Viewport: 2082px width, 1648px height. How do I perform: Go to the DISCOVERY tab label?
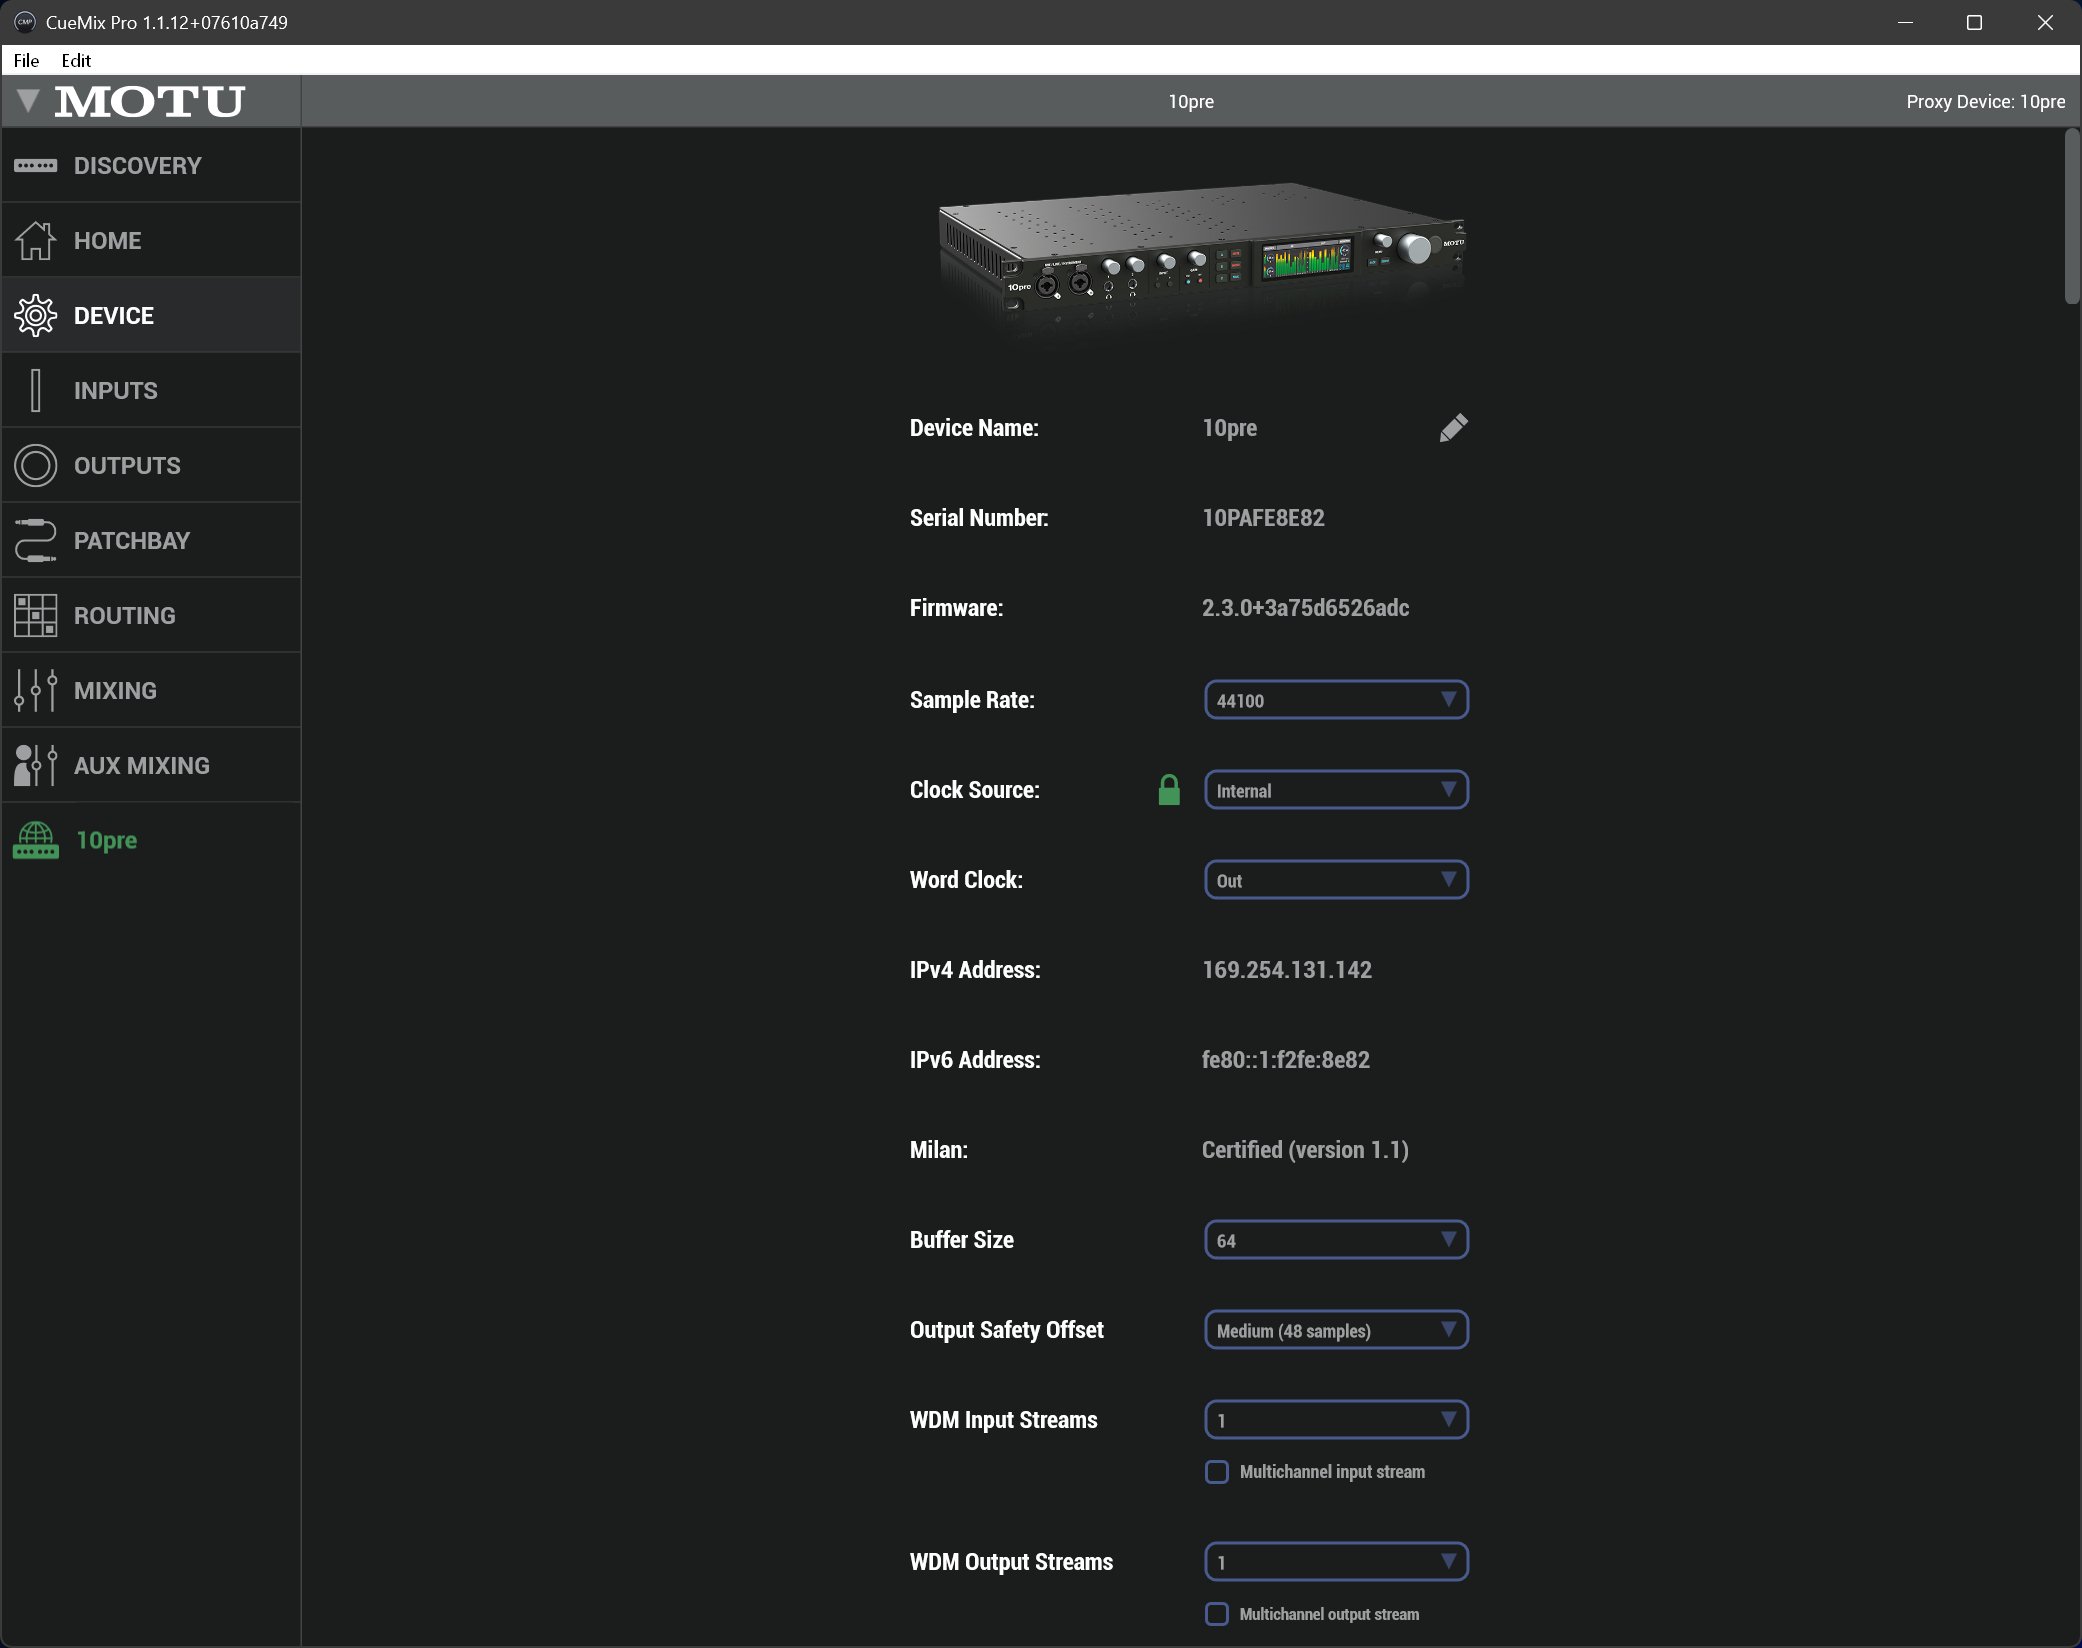pos(138,165)
